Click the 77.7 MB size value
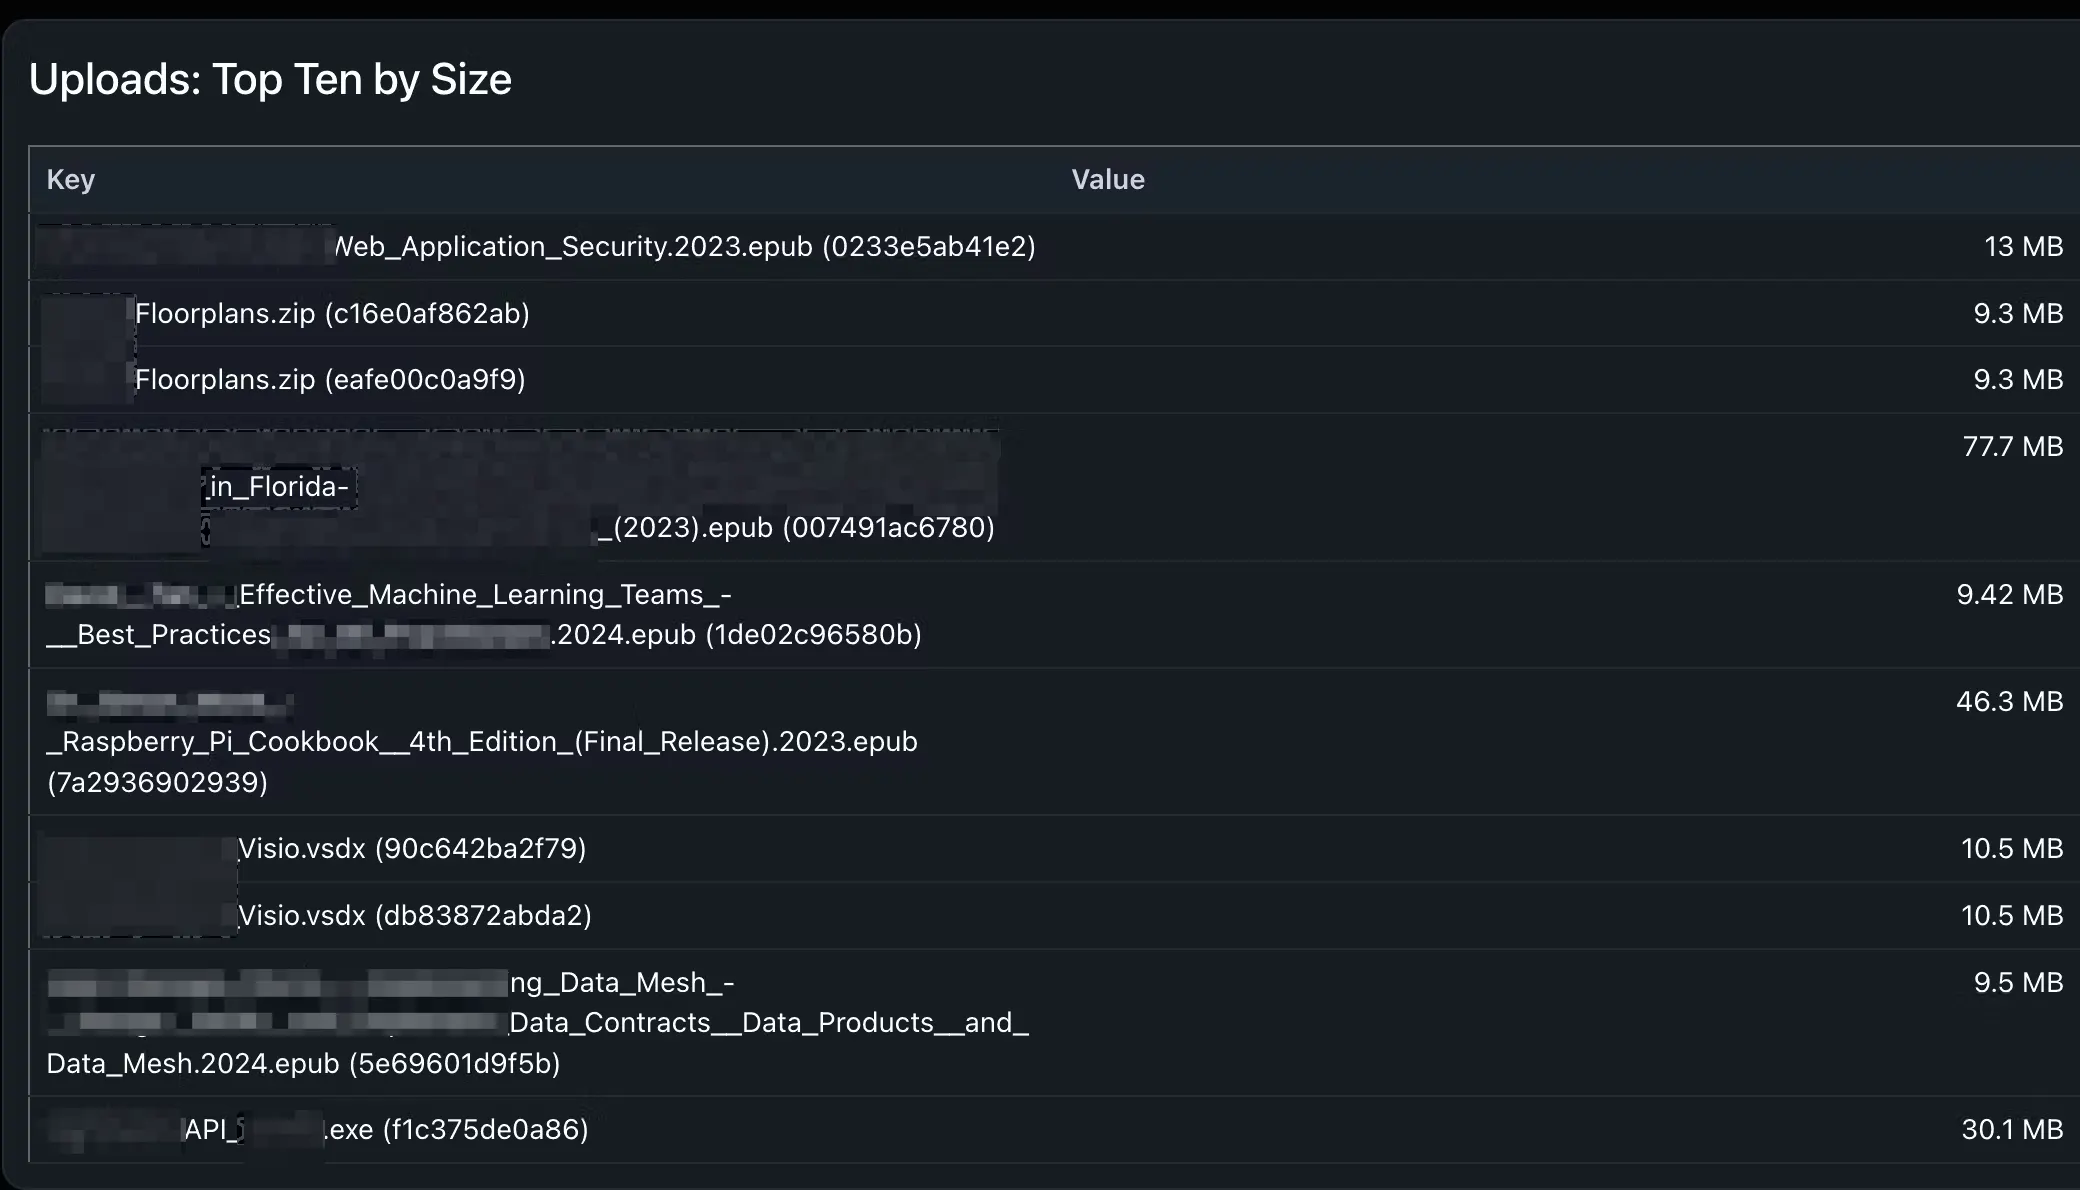This screenshot has width=2080, height=1190. point(2012,447)
